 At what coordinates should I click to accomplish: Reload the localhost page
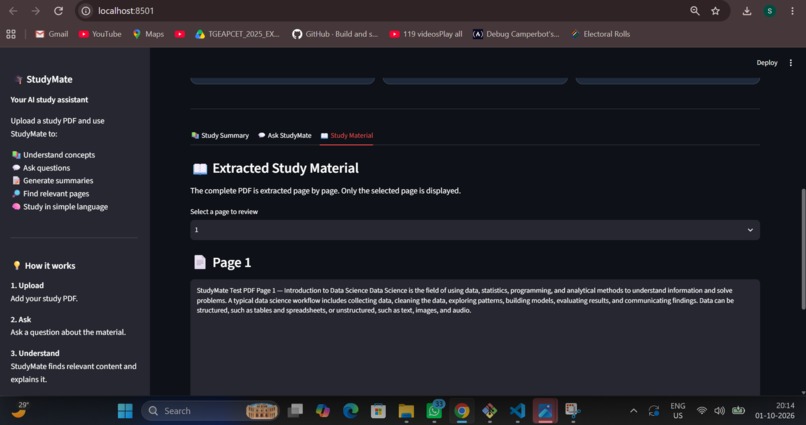[x=59, y=11]
